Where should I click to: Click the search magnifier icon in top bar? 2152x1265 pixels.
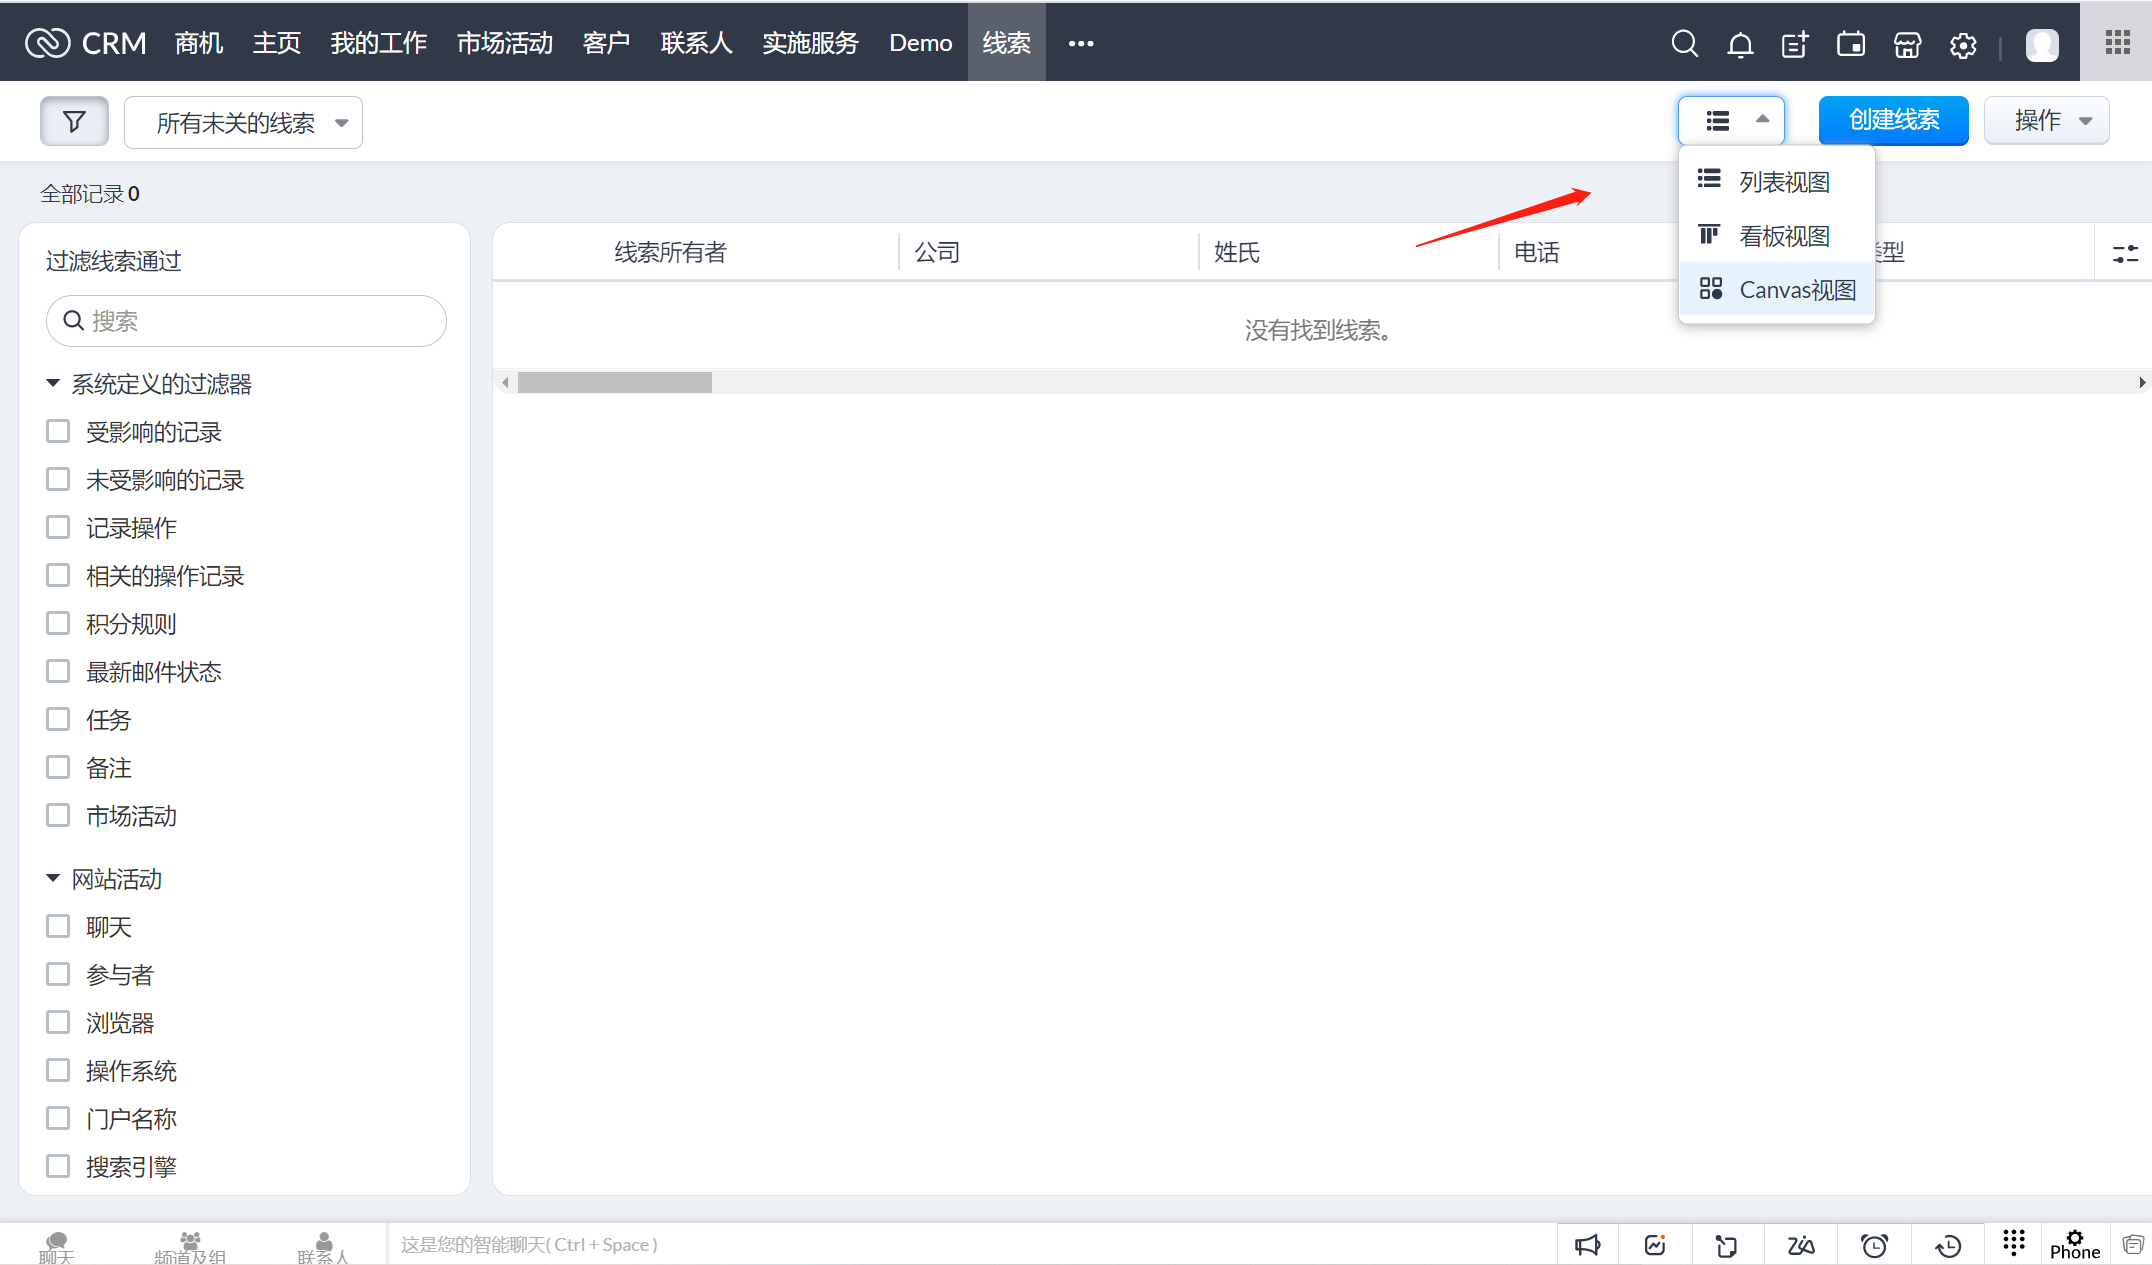(1684, 44)
